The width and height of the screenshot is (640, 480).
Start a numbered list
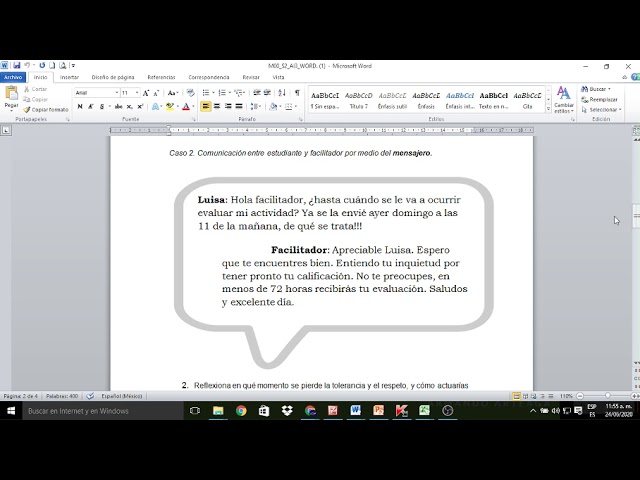[x=222, y=93]
